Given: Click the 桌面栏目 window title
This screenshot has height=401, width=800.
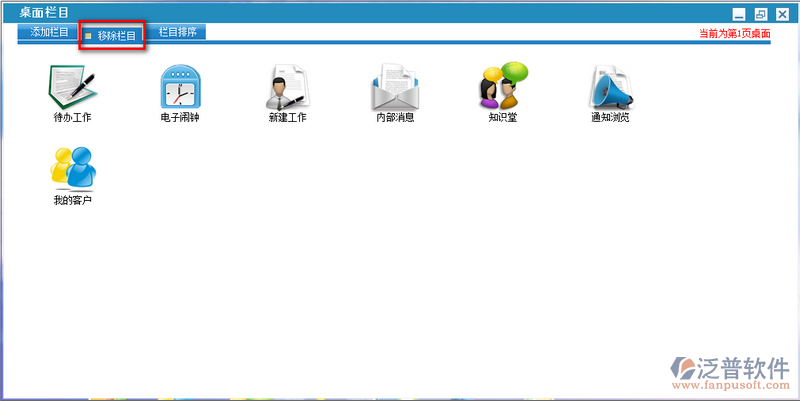Looking at the screenshot, I should tap(44, 13).
